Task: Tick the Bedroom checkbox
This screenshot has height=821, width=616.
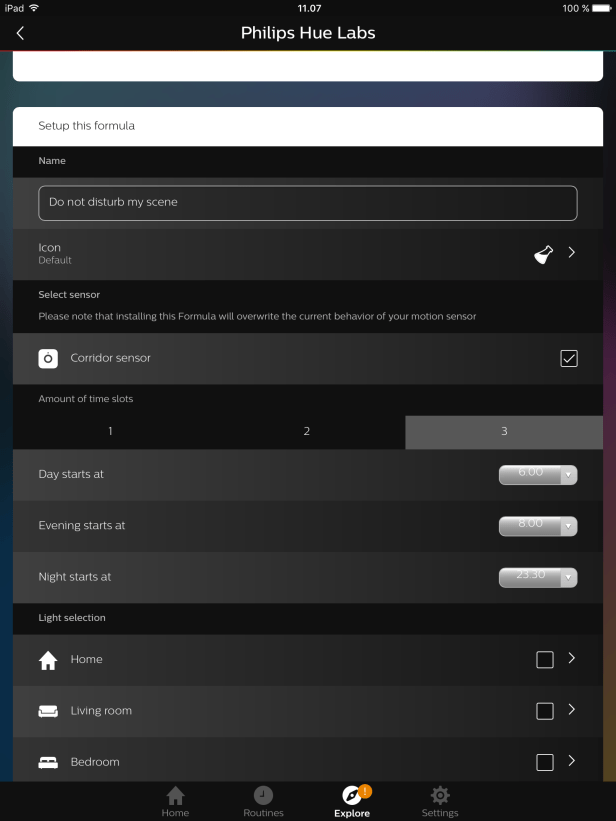Action: click(545, 762)
